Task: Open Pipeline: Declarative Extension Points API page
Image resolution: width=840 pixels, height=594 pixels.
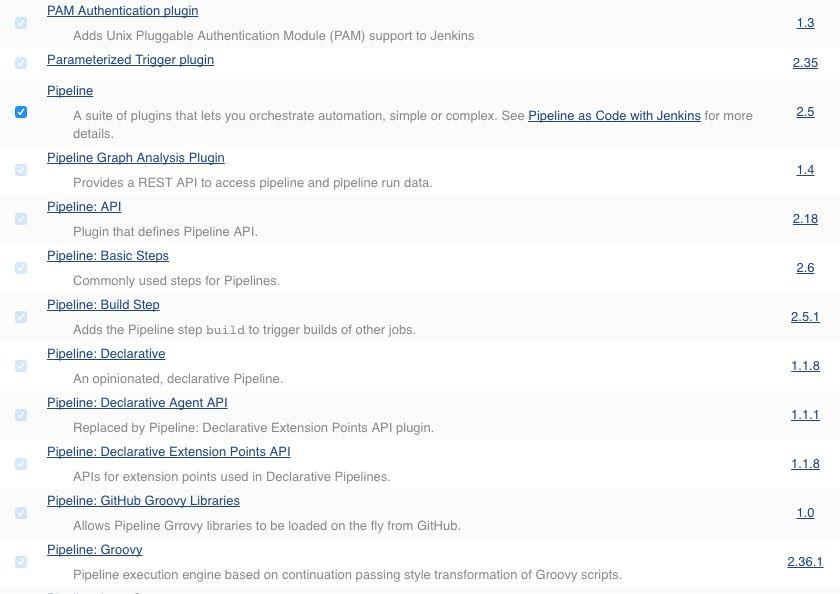Action: click(x=168, y=451)
